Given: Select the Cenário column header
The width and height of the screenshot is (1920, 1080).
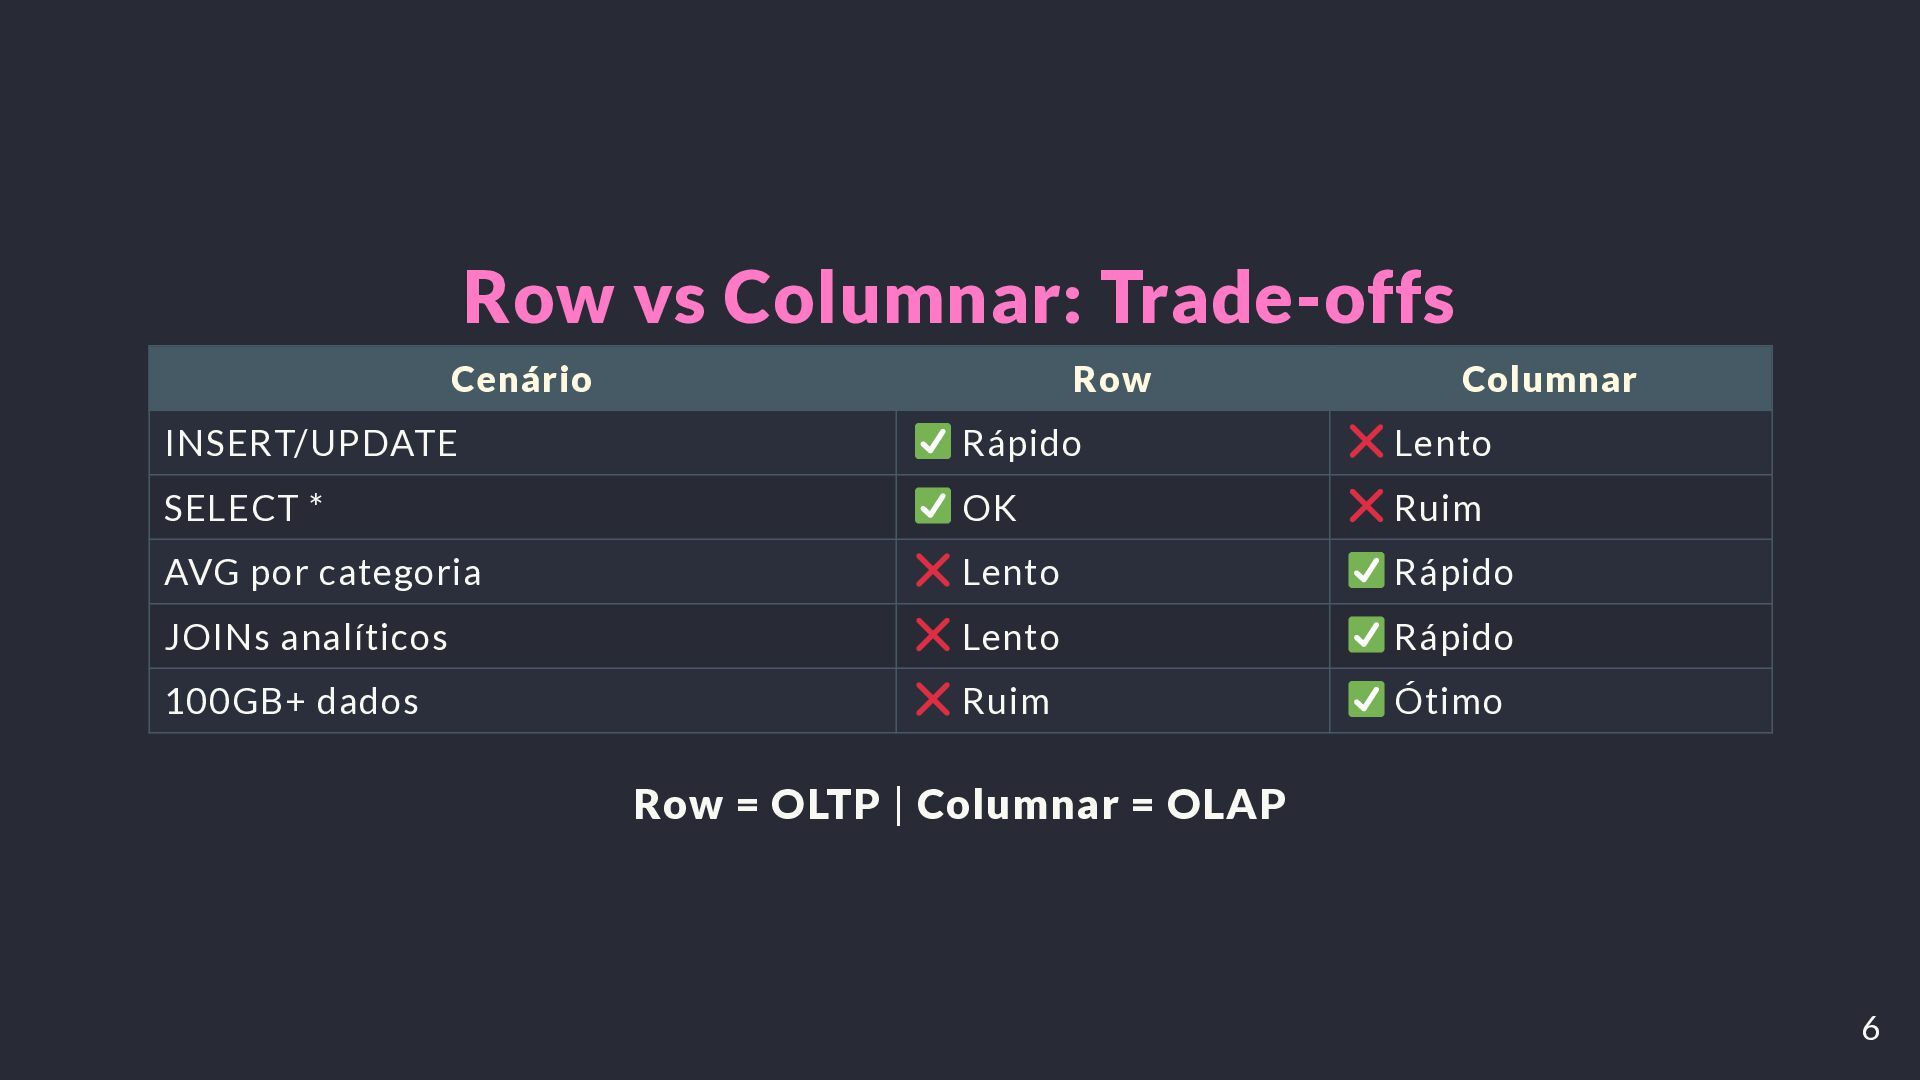Looking at the screenshot, I should coord(522,379).
